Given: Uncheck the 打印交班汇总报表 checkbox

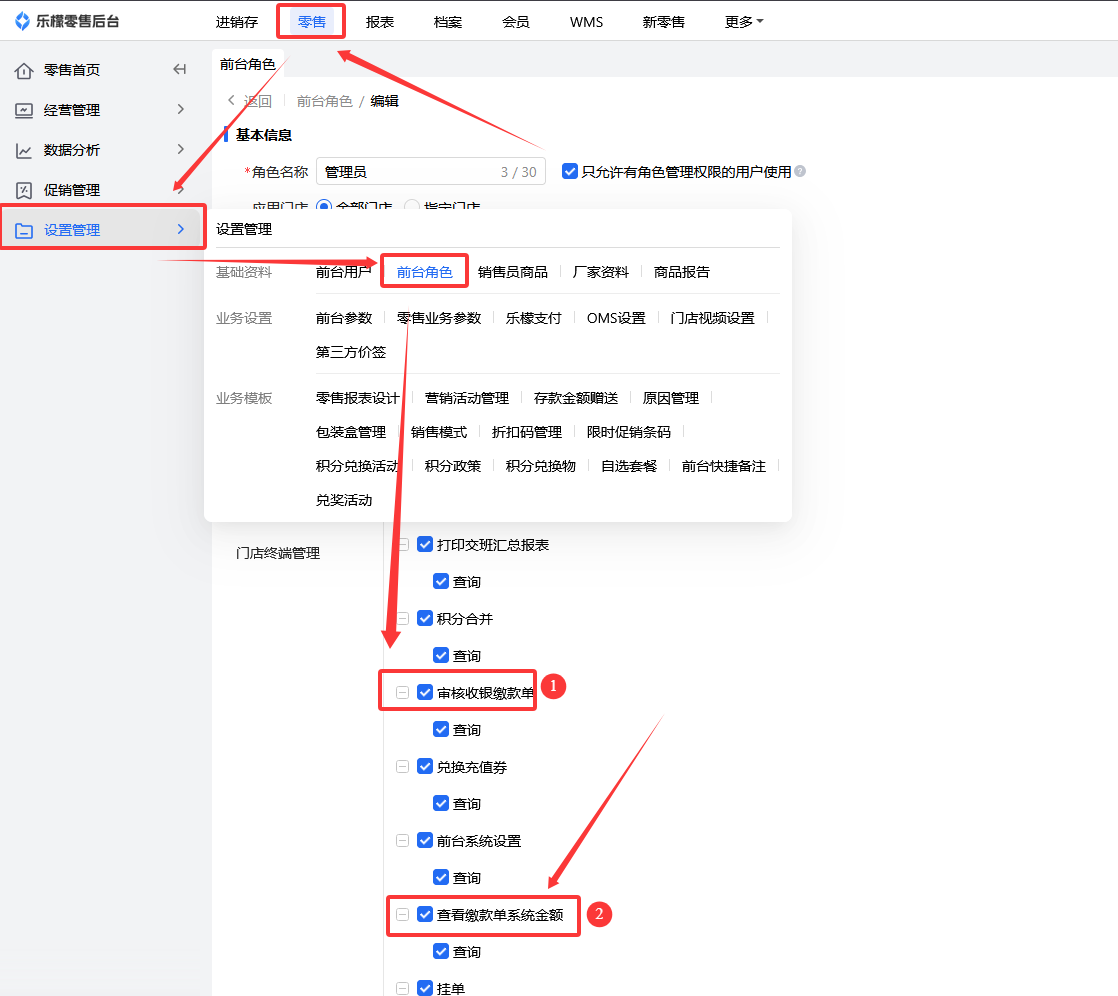Looking at the screenshot, I should coord(425,545).
